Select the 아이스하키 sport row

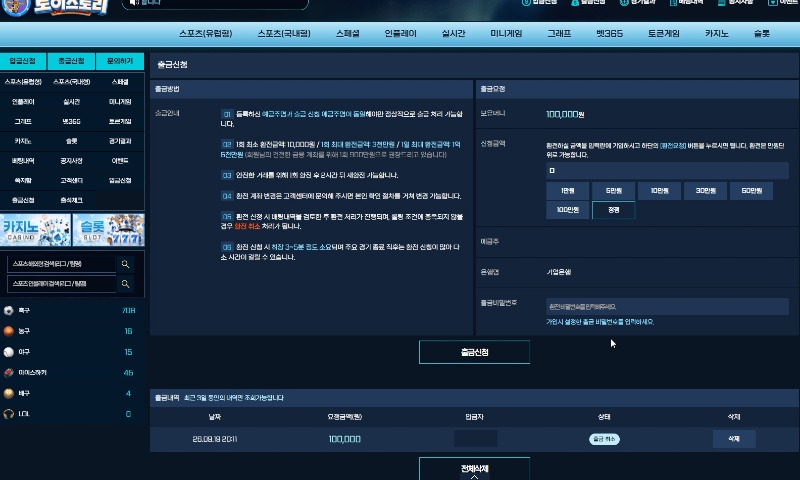point(72,373)
